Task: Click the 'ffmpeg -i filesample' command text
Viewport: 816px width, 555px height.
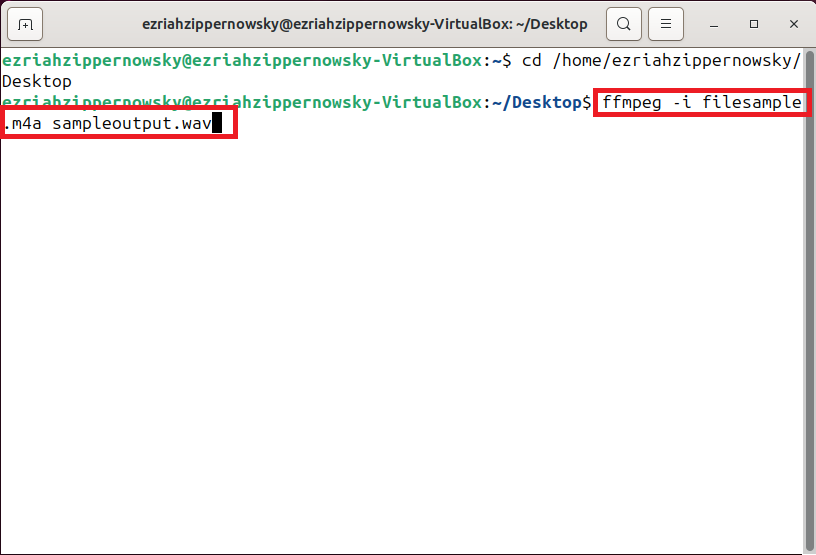Action: 702,103
